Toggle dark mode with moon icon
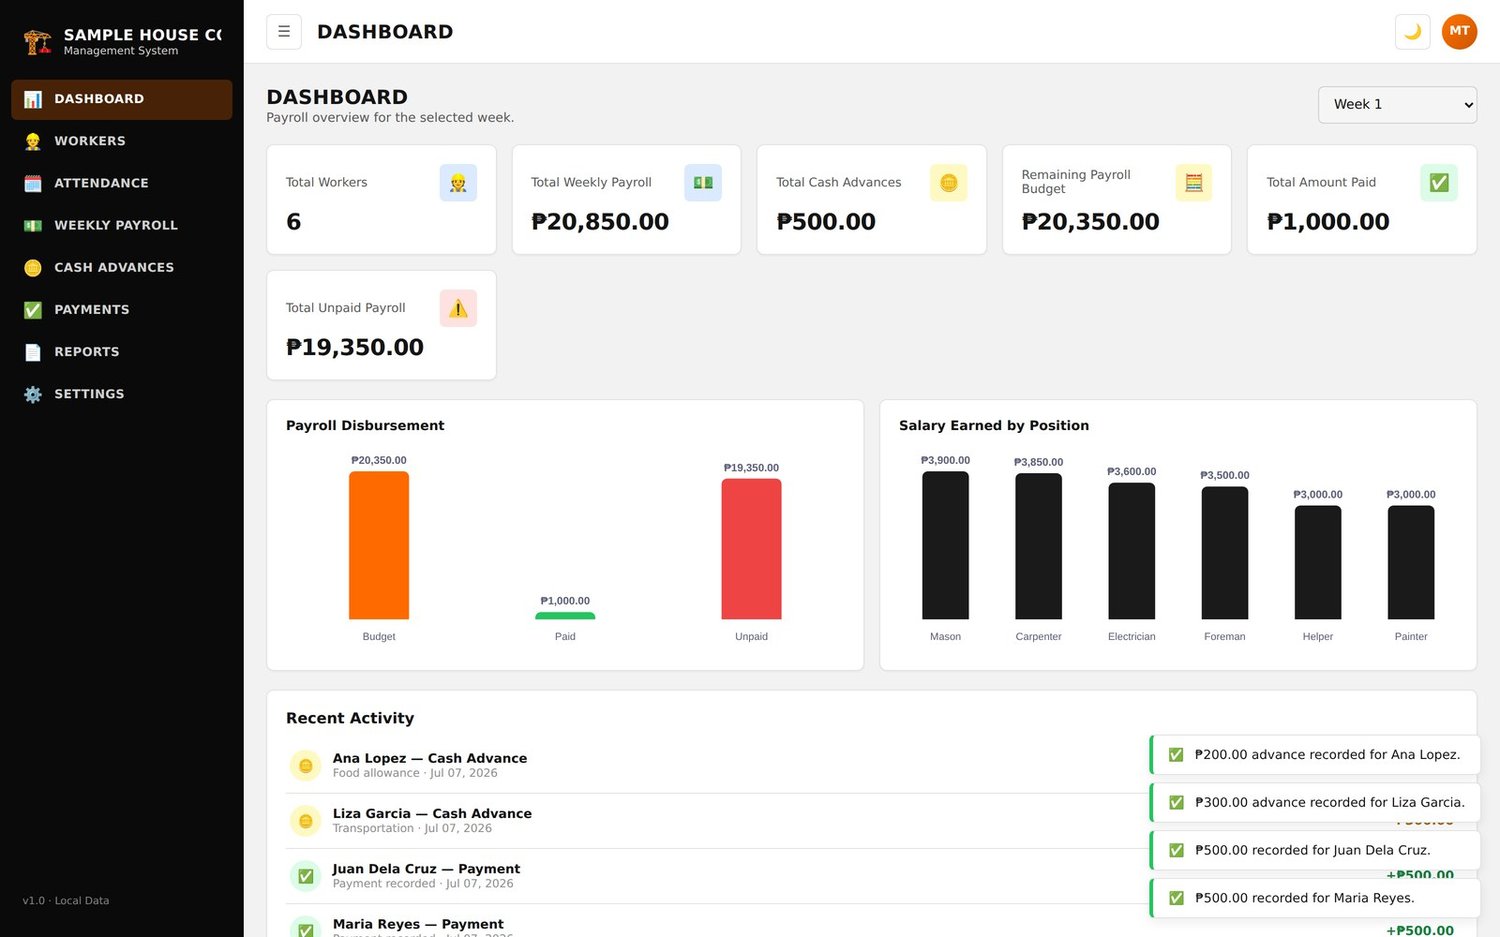The height and width of the screenshot is (937, 1500). pos(1412,32)
